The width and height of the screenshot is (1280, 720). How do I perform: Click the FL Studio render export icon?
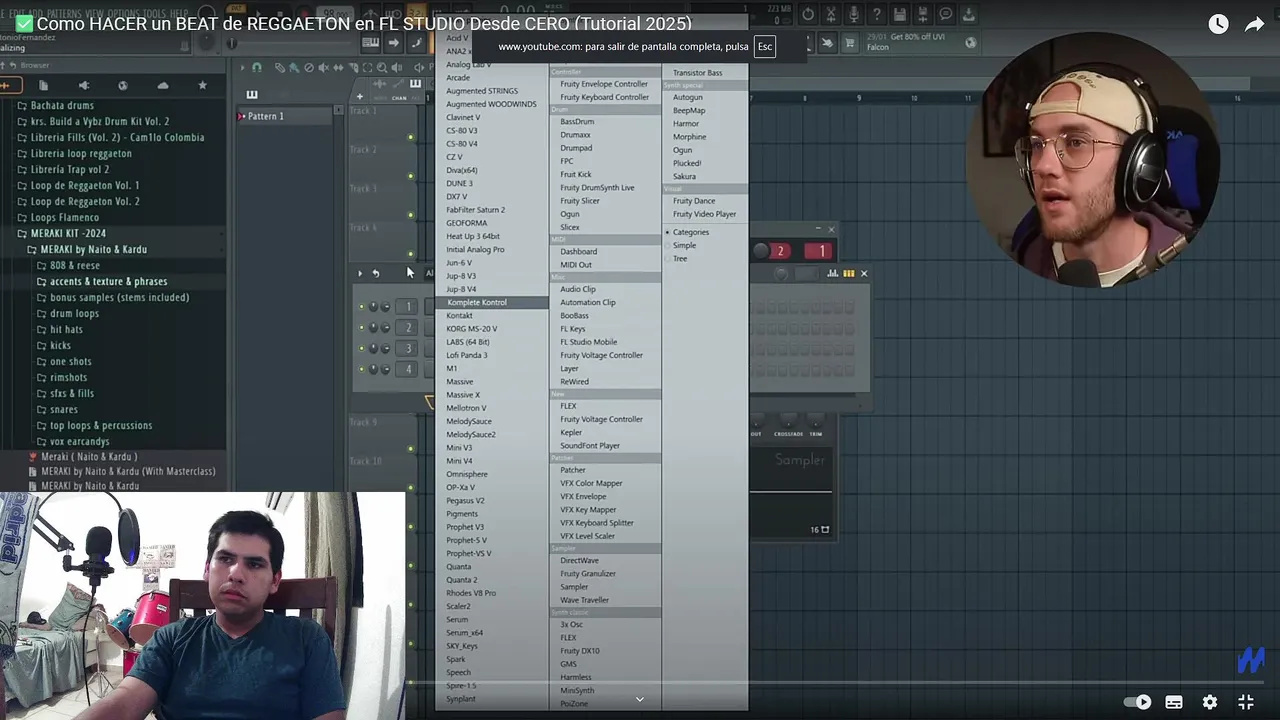[x=922, y=14]
